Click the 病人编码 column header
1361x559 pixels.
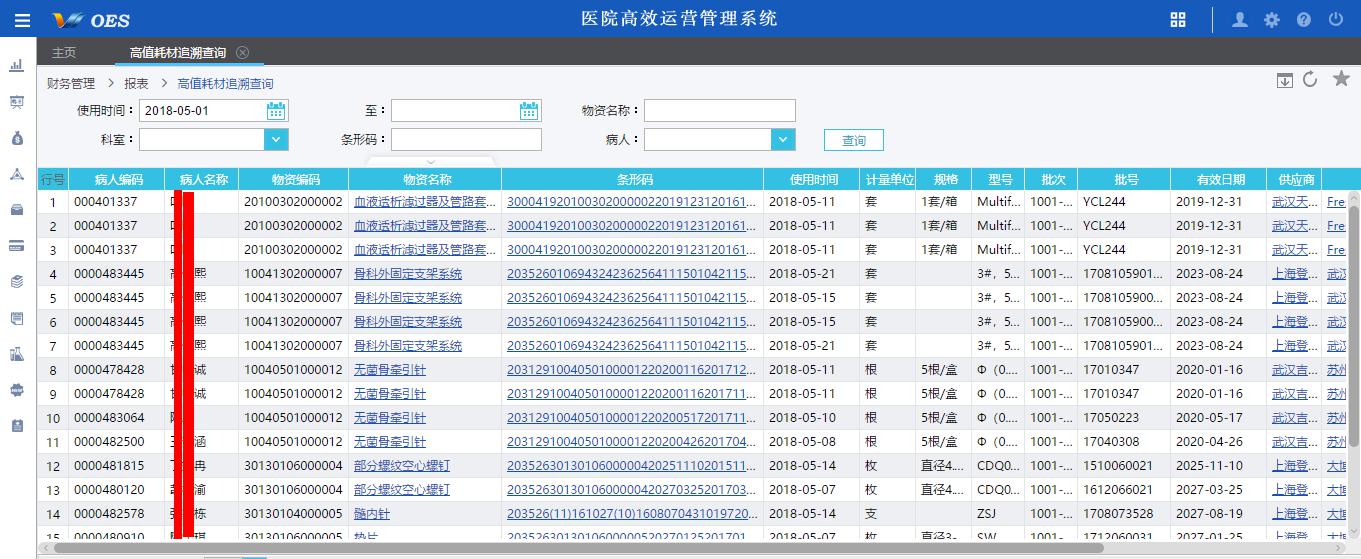119,180
